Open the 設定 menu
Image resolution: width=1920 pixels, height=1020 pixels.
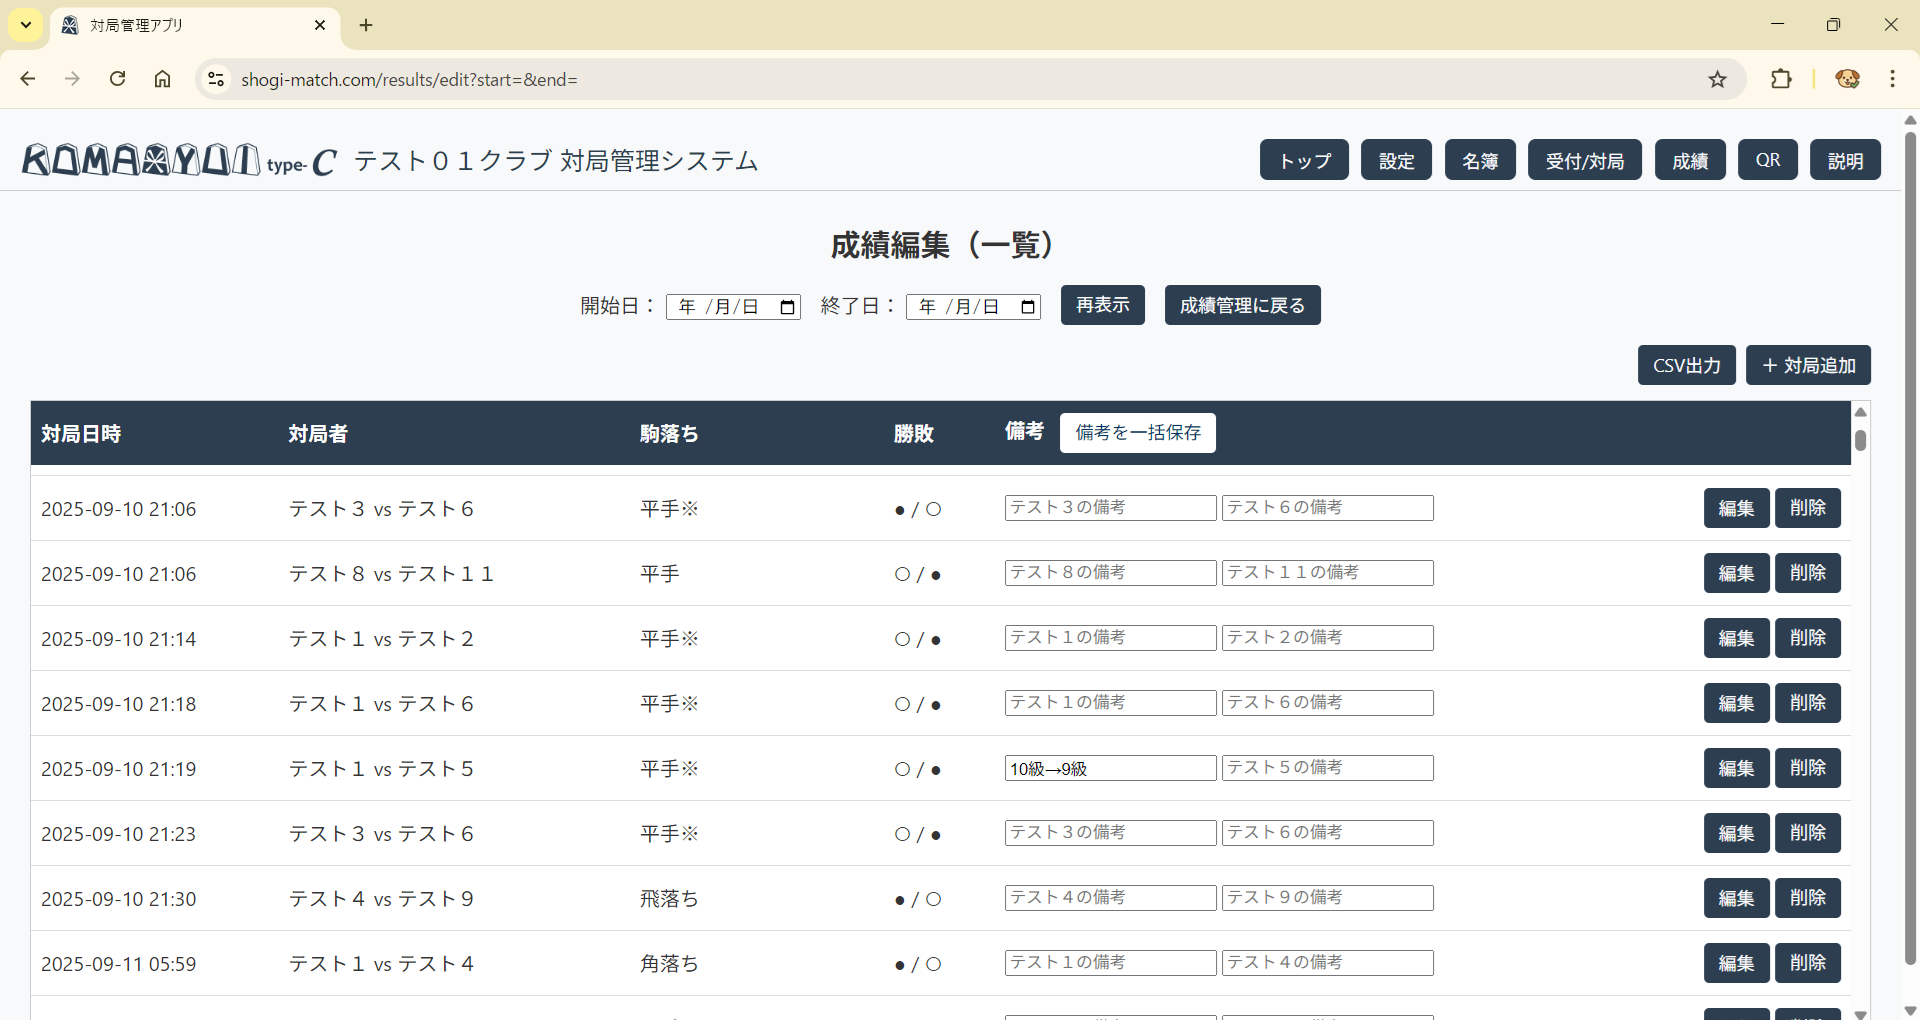click(x=1396, y=160)
